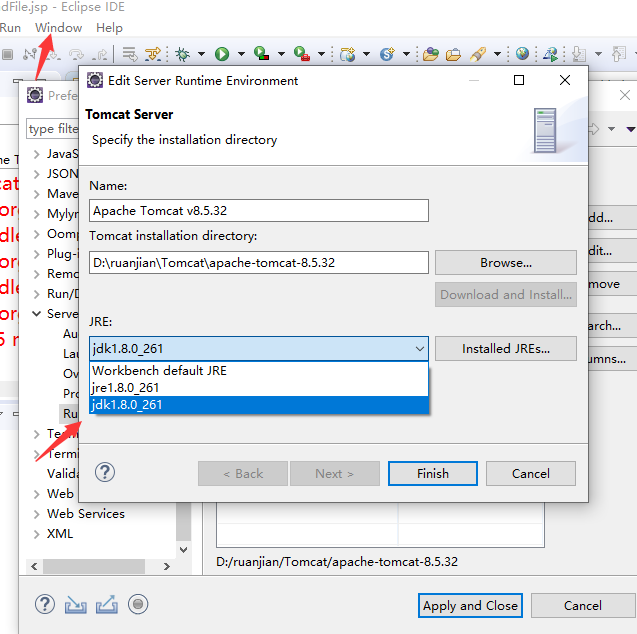
Task: Click the Terminate (stop) toolbar icon
Action: click(7, 54)
